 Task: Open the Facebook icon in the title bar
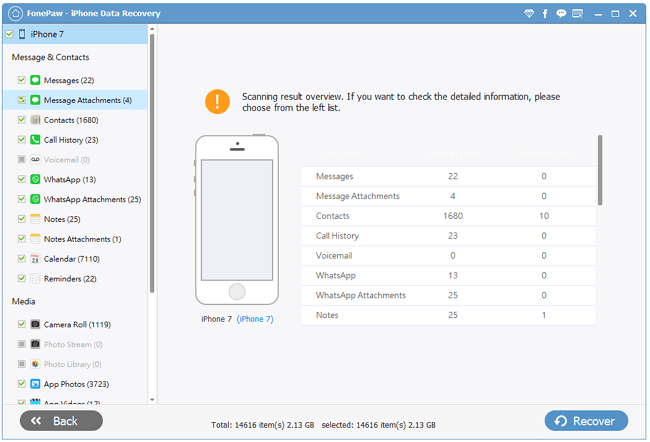(x=545, y=14)
